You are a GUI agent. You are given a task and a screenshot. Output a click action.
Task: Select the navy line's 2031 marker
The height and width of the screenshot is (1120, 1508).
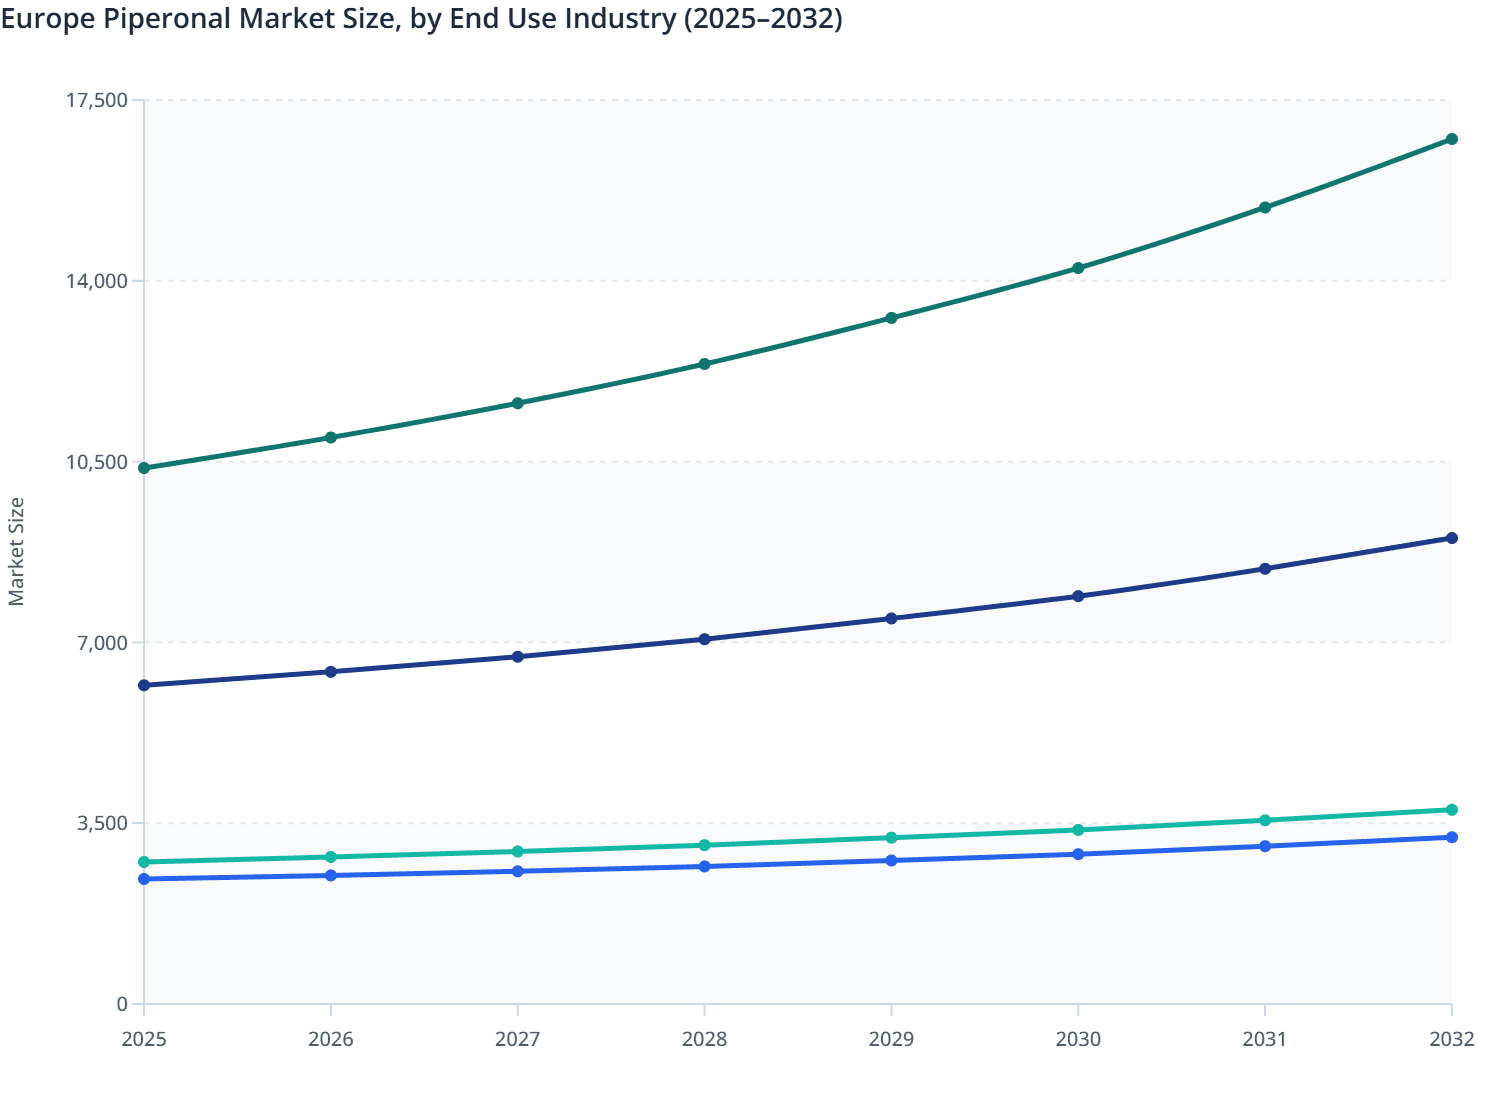point(1265,567)
